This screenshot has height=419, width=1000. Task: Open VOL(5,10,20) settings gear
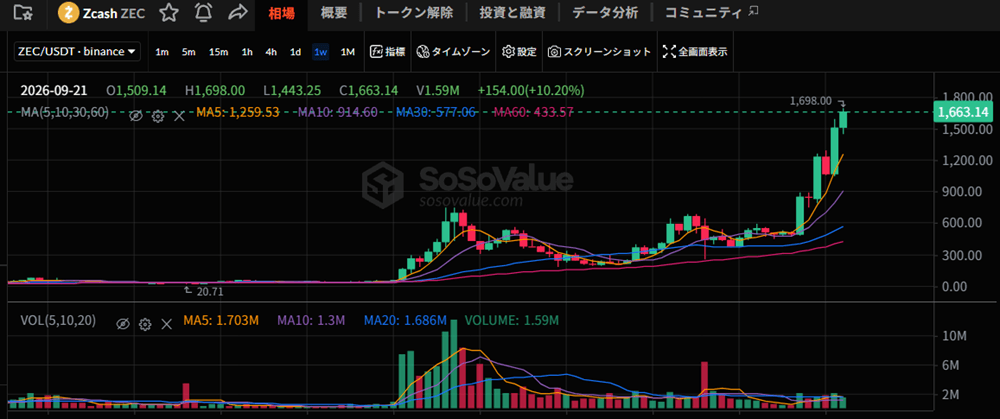[x=145, y=324]
